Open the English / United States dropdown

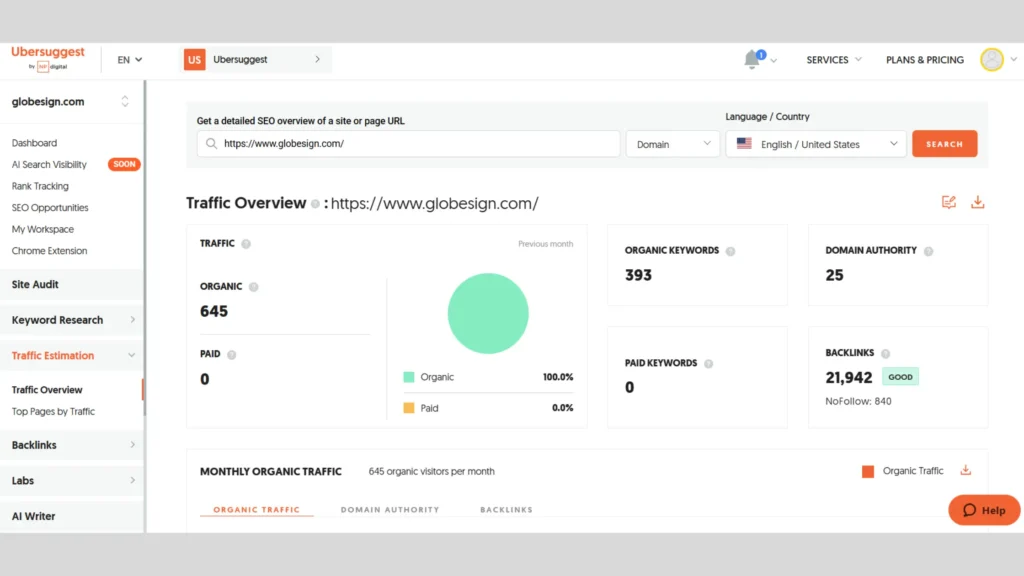click(816, 144)
